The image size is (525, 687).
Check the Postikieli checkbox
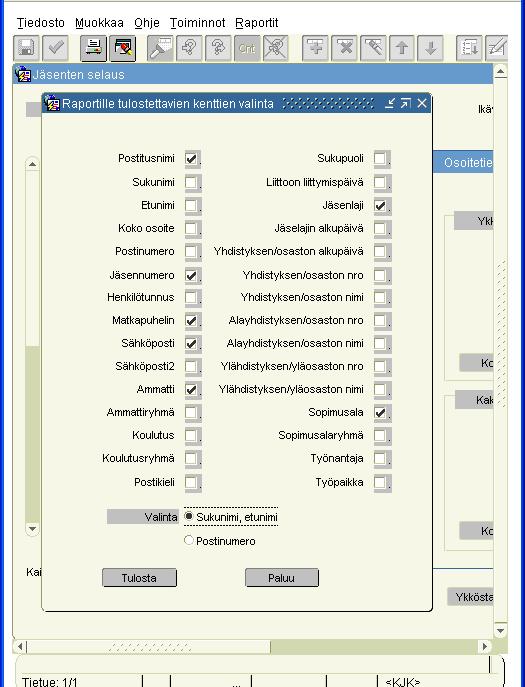[x=192, y=482]
